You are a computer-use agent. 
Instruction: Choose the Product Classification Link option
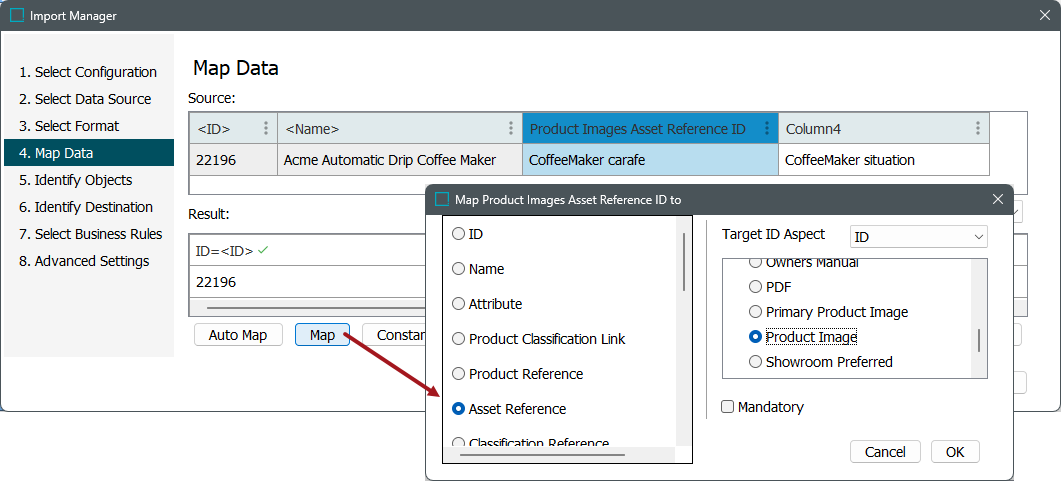pyautogui.click(x=459, y=339)
